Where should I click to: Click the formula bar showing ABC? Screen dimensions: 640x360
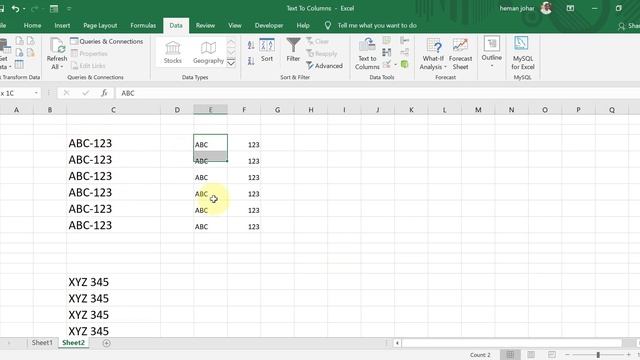[x=378, y=93]
